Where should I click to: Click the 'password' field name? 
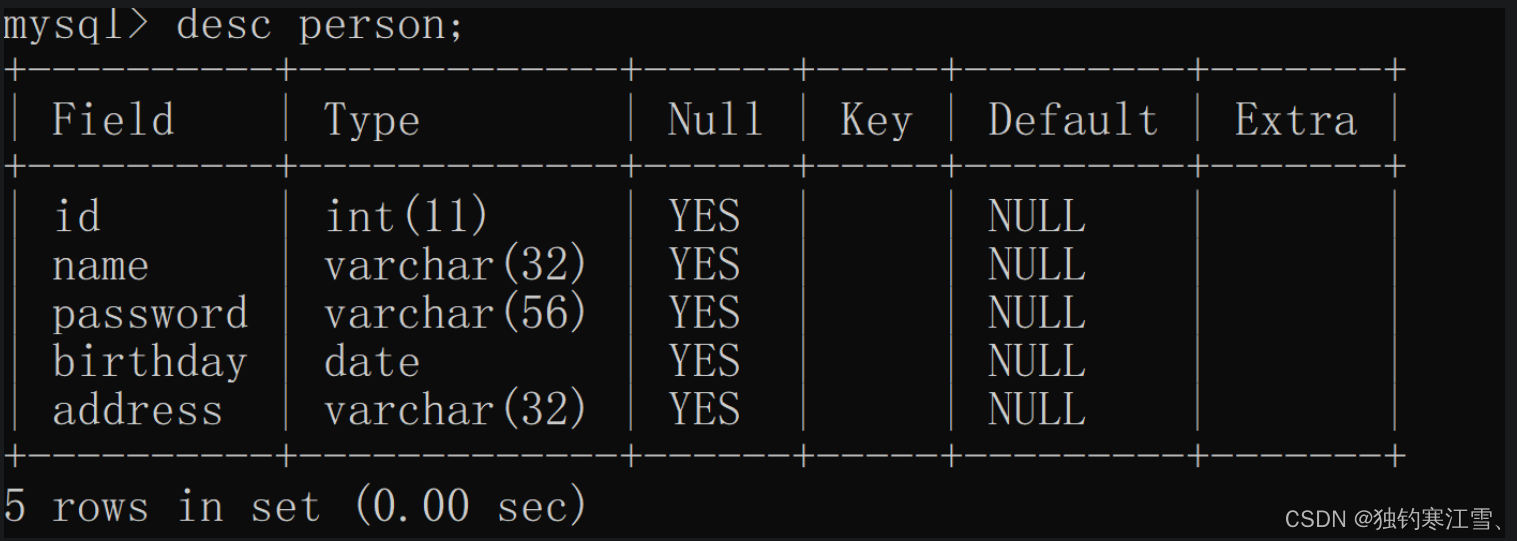[150, 314]
